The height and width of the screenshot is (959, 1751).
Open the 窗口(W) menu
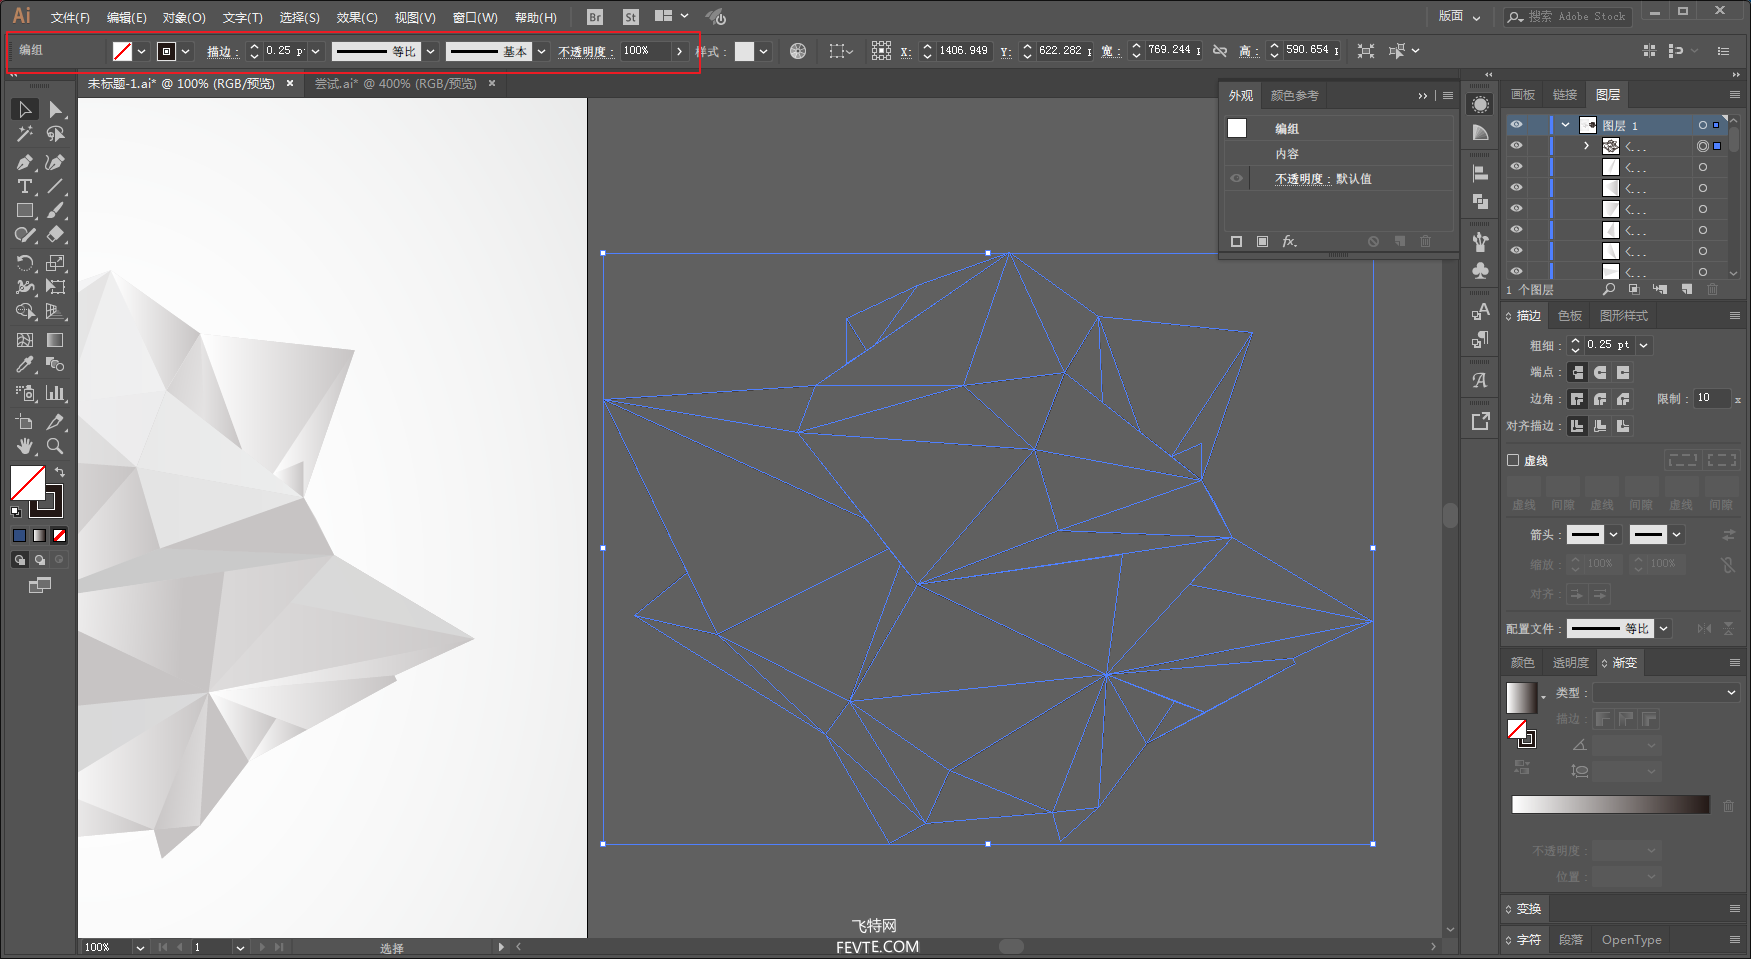(x=475, y=18)
